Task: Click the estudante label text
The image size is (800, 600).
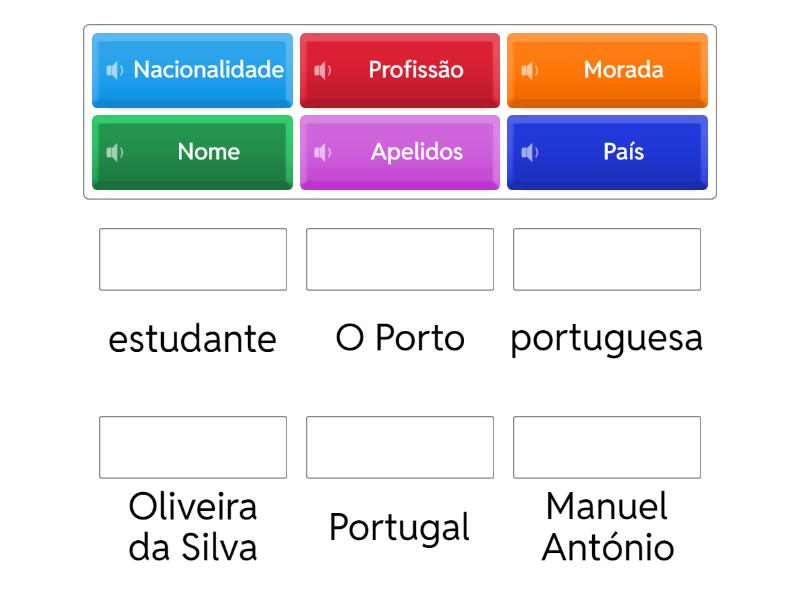Action: pos(192,339)
